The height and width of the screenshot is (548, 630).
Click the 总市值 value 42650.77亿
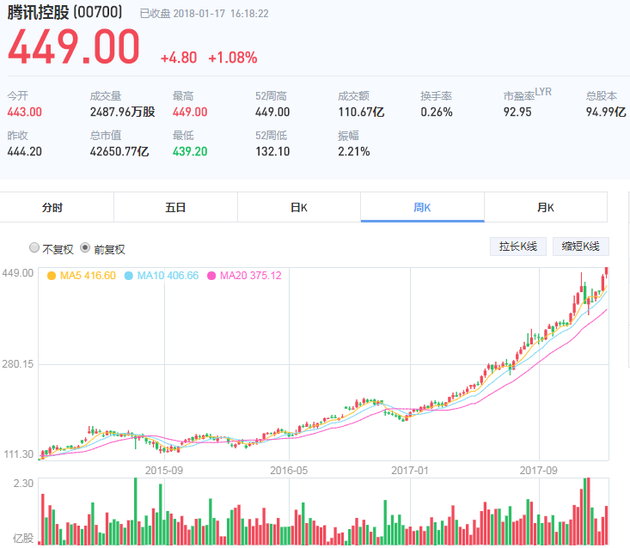(119, 151)
